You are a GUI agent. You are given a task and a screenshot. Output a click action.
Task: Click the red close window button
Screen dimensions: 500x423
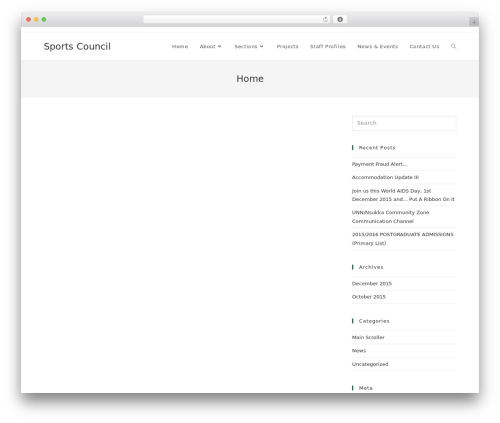pyautogui.click(x=29, y=19)
